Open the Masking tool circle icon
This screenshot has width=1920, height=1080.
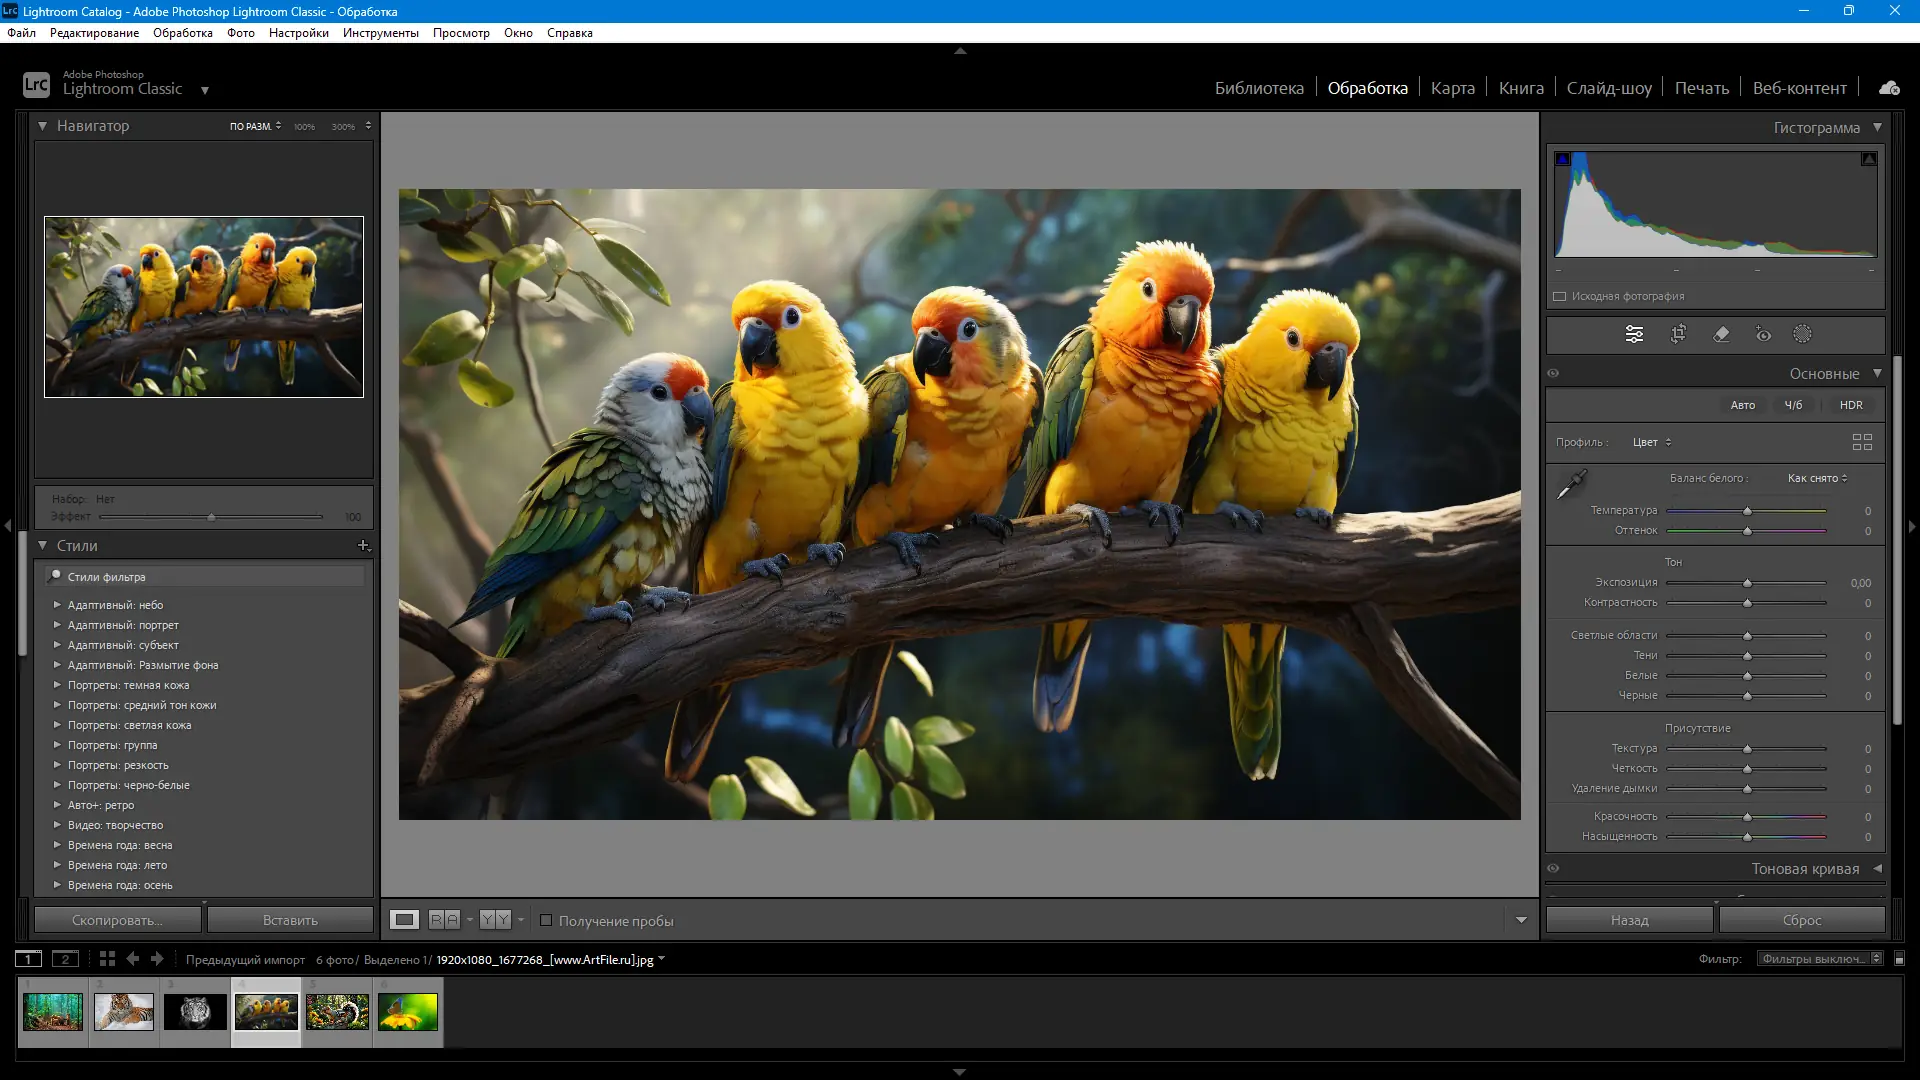click(1802, 334)
